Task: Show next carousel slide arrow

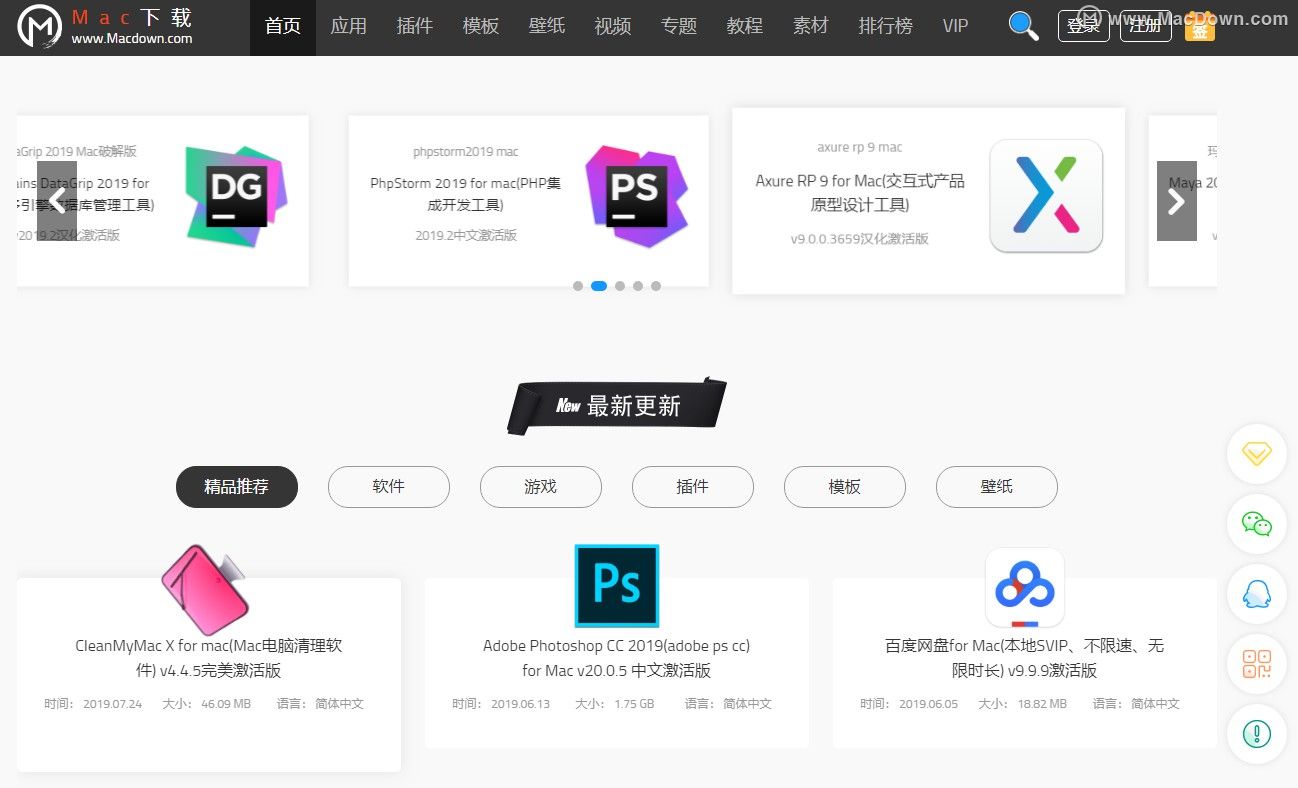Action: pos(1177,201)
